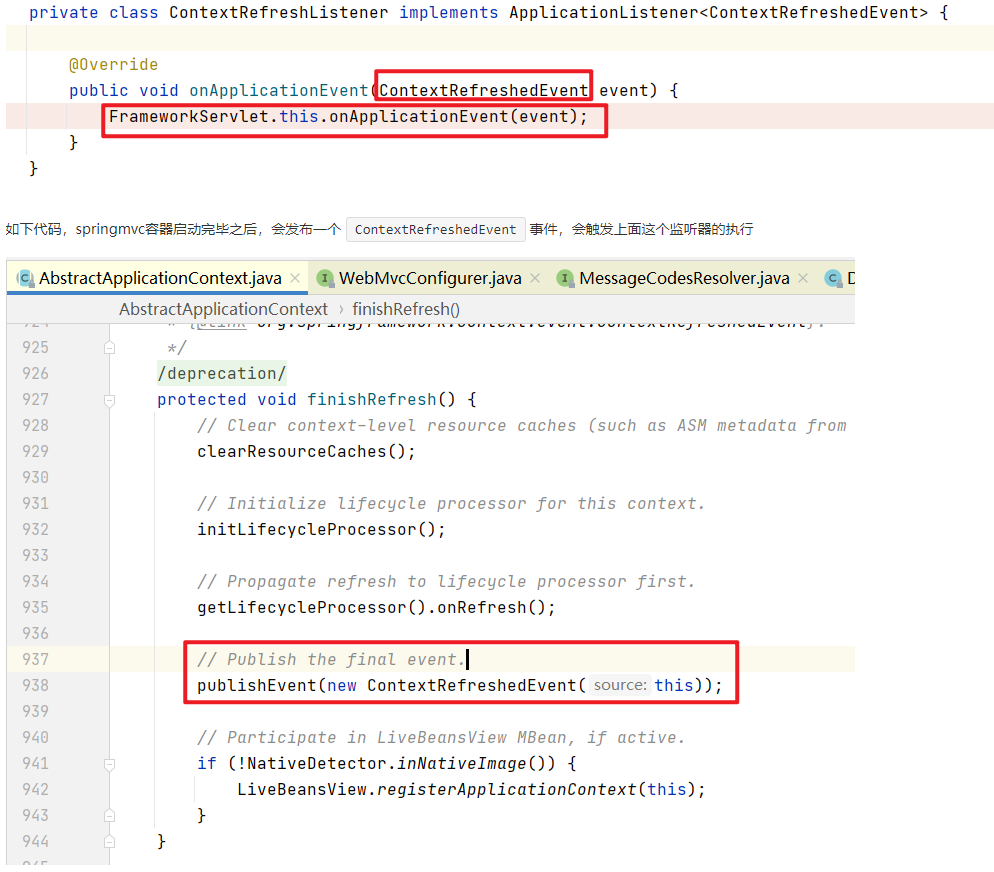Click line number 937 in the gutter
Screen dimensions: 994x872
click(x=34, y=659)
